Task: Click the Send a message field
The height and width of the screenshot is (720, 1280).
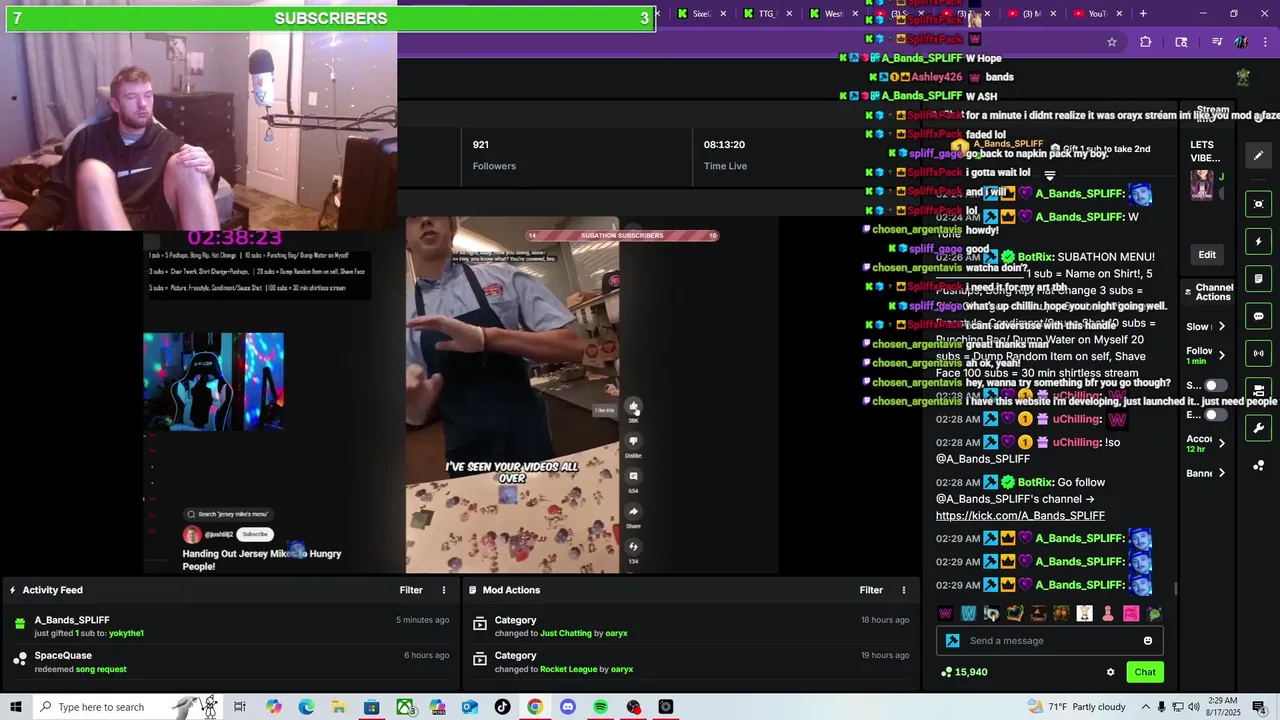Action: pos(1049,641)
